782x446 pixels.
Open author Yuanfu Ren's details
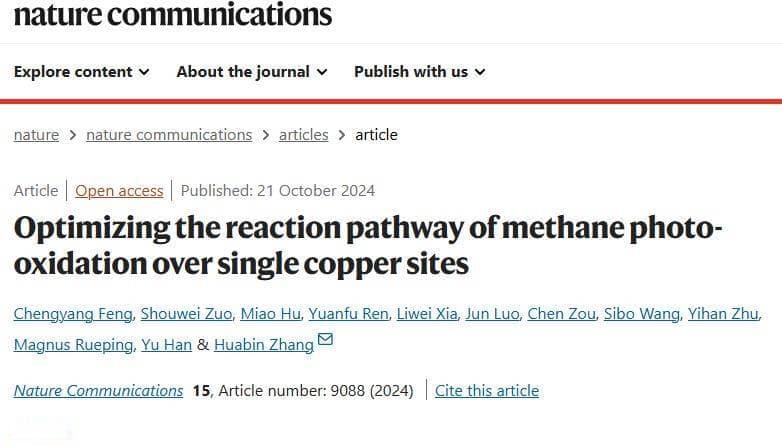pos(348,314)
